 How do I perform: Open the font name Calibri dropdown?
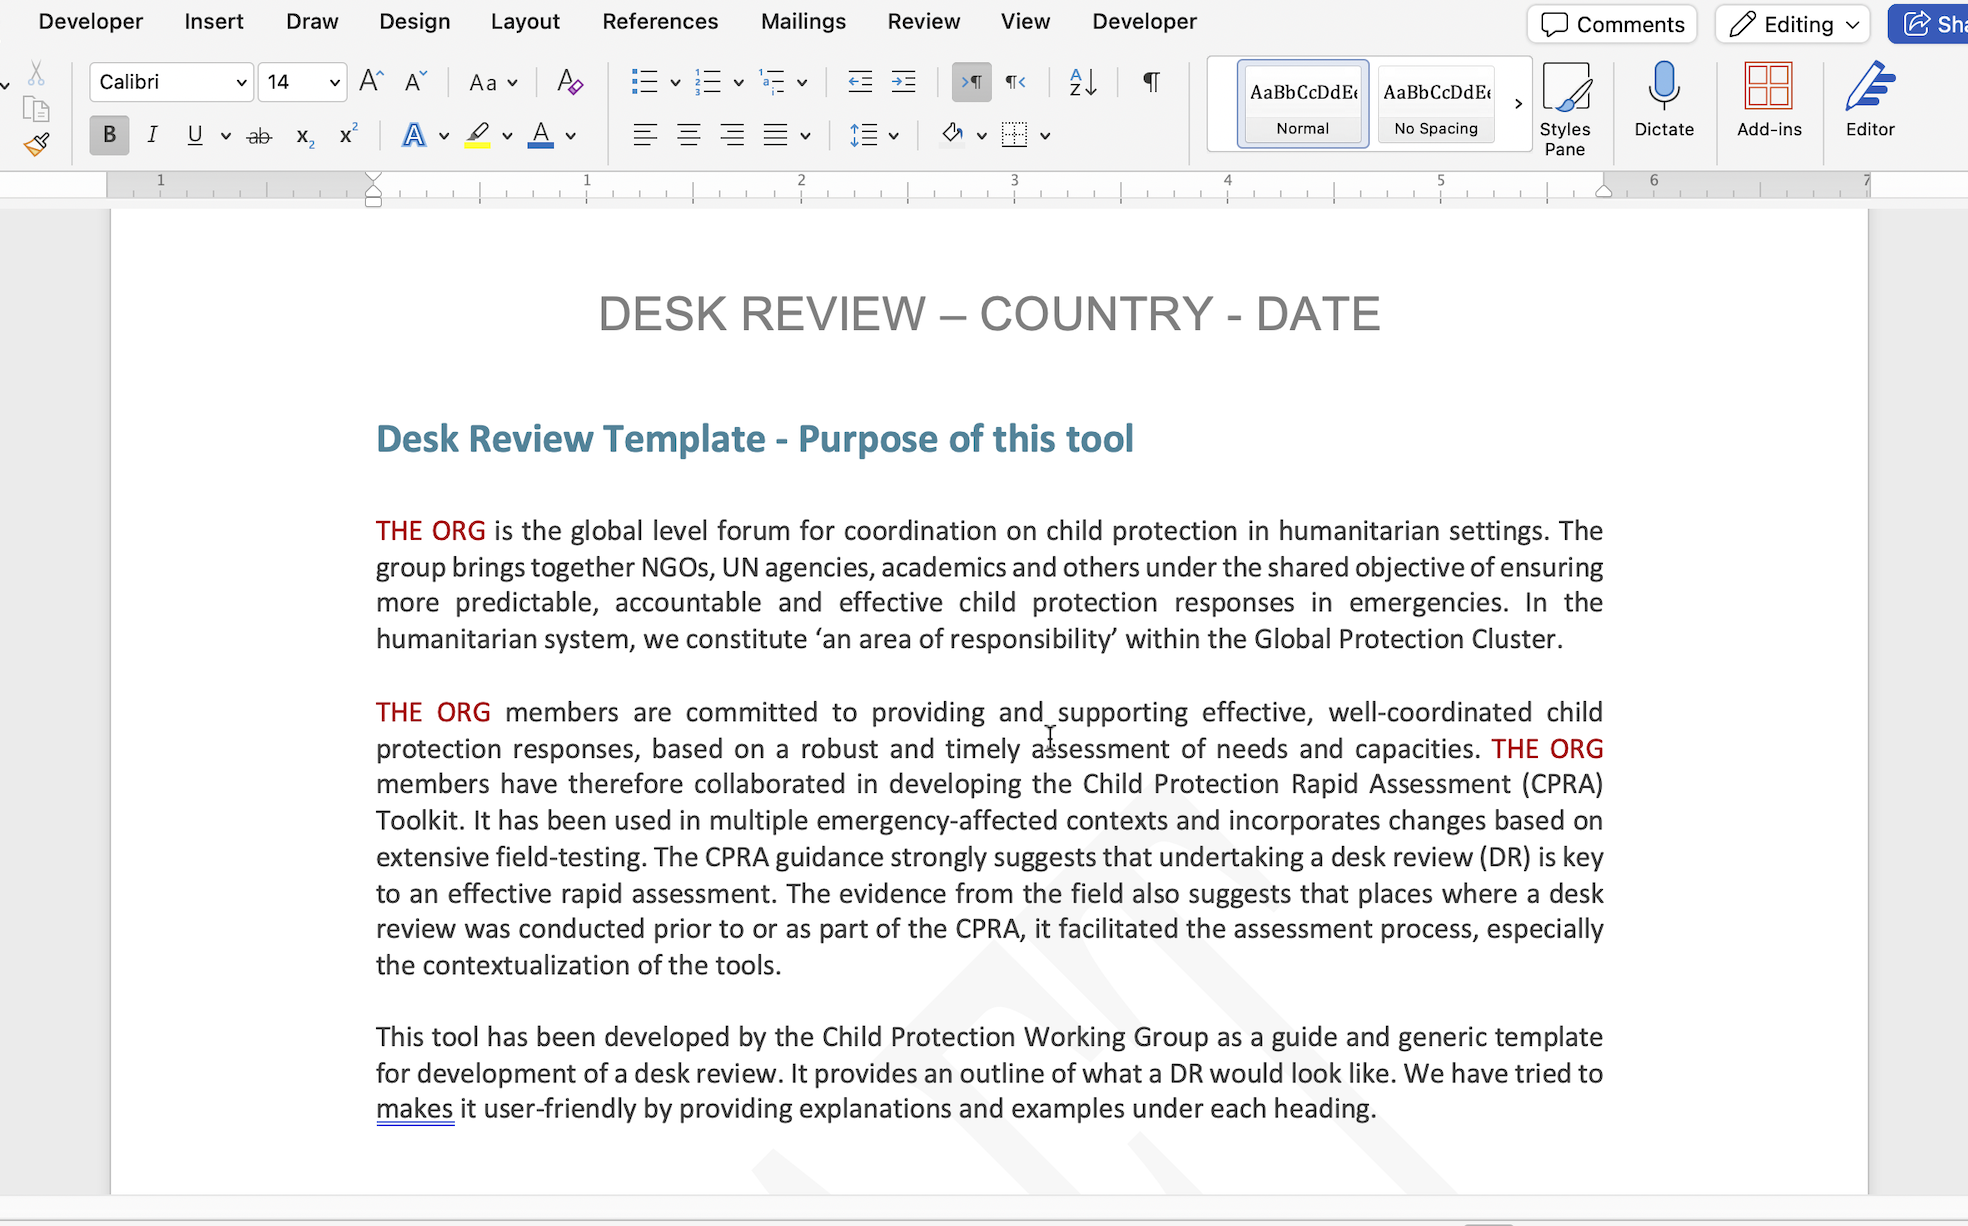(241, 82)
